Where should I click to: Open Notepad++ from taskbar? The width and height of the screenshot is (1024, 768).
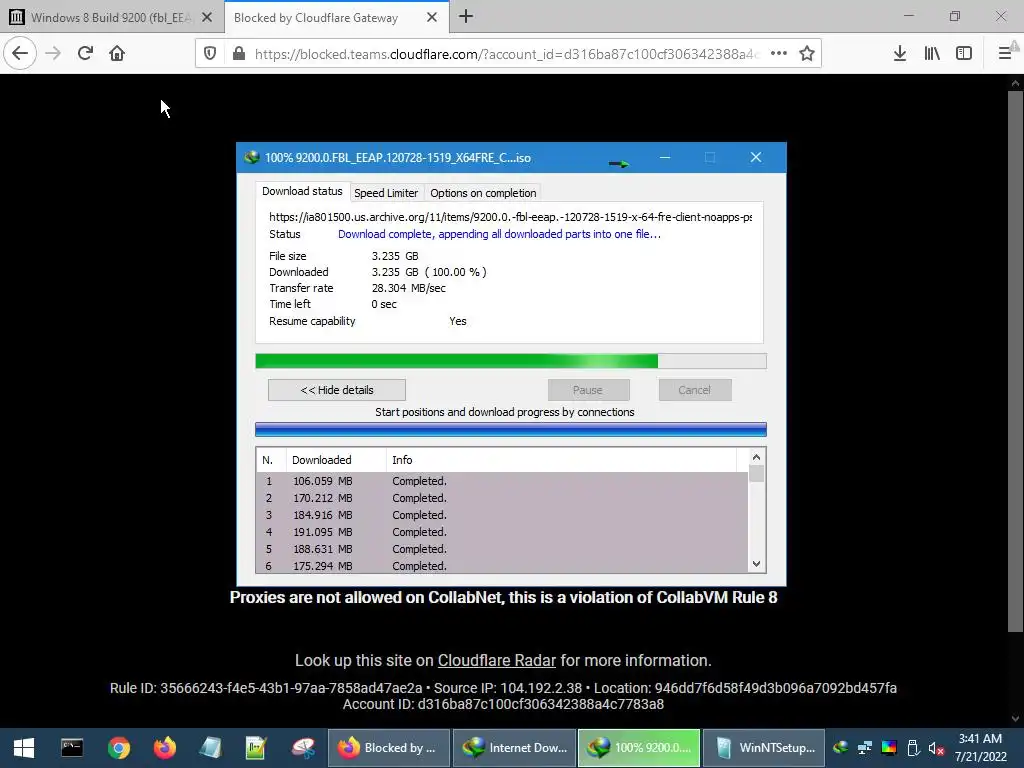pos(256,748)
